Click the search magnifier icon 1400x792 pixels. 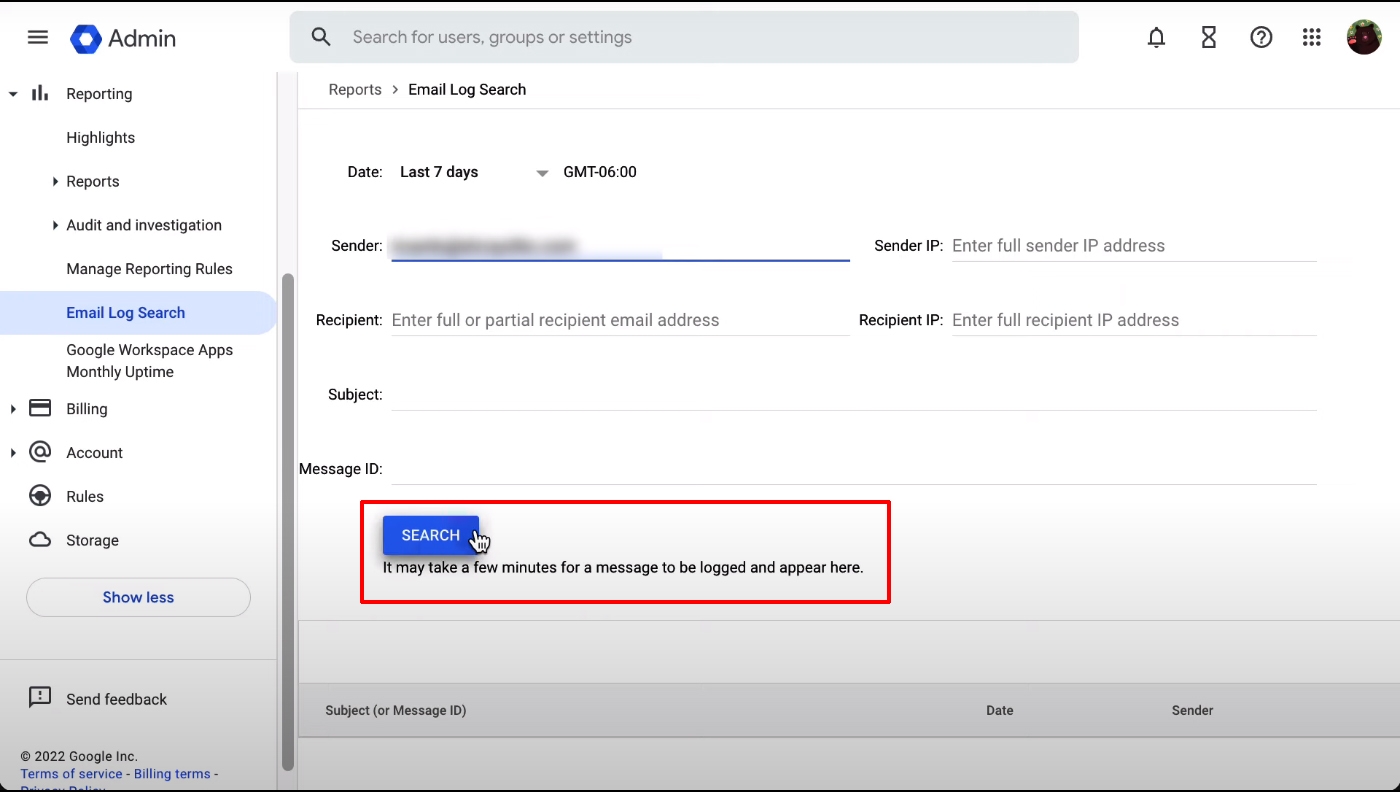pos(321,37)
